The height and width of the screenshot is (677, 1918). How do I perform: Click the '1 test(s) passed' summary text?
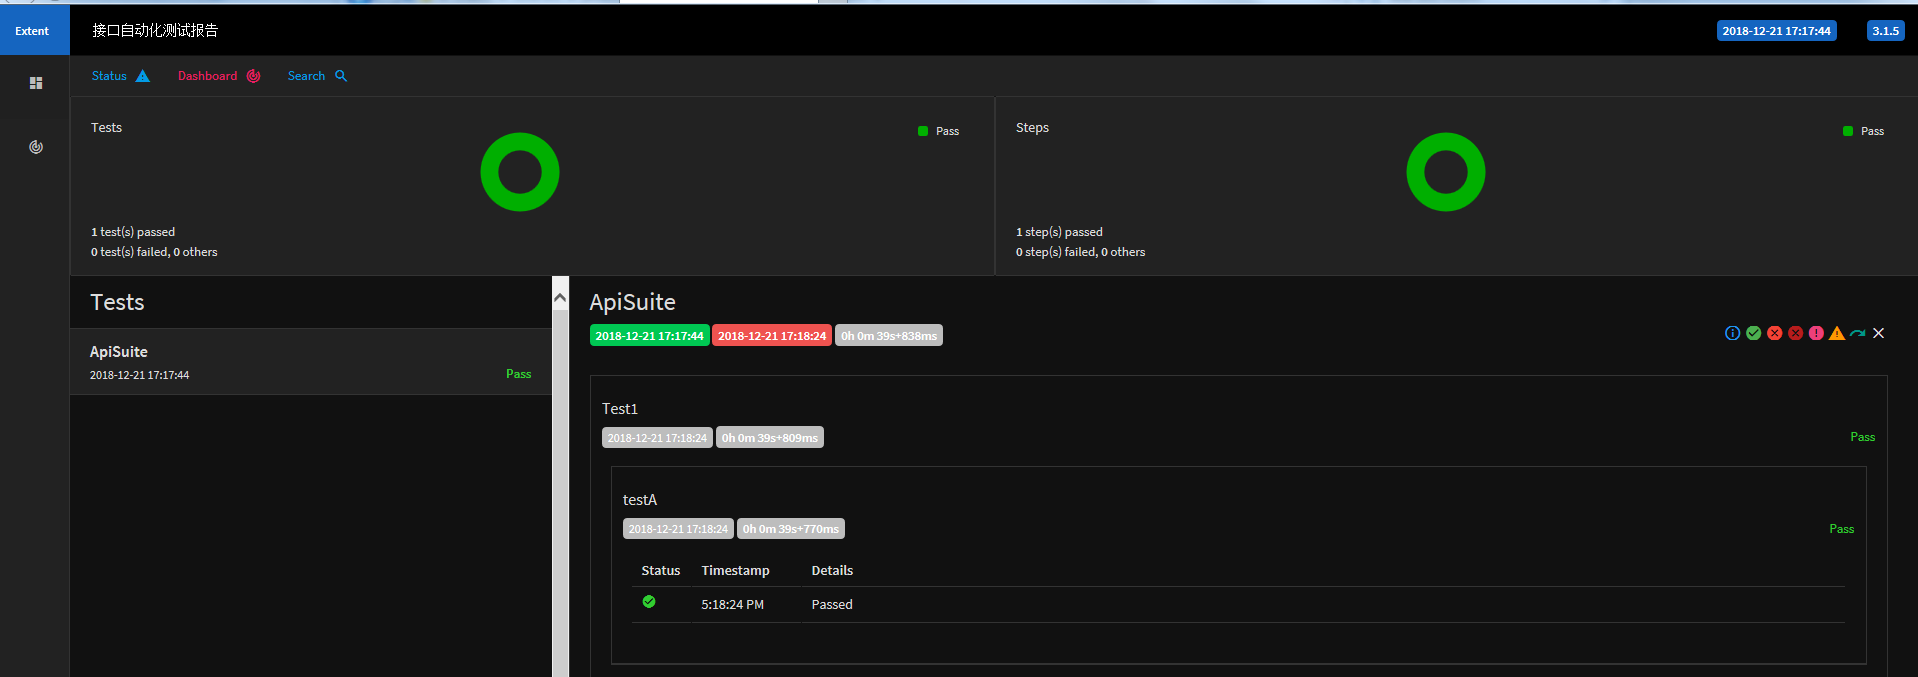[133, 232]
